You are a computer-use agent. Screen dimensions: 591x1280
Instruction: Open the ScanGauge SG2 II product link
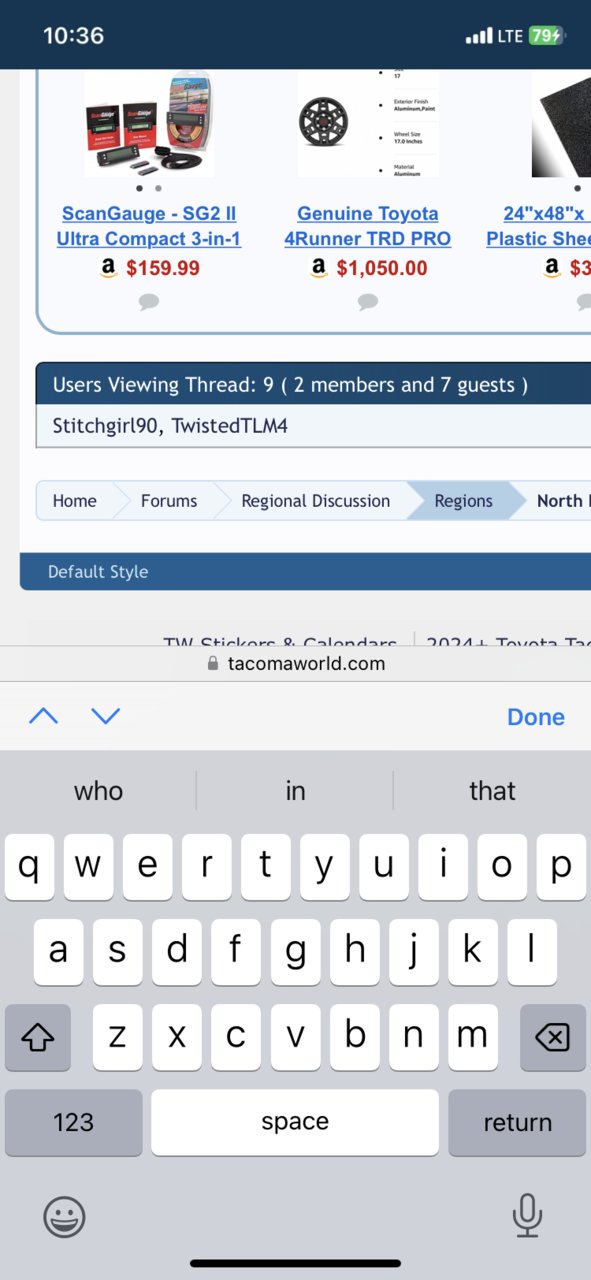click(x=149, y=226)
